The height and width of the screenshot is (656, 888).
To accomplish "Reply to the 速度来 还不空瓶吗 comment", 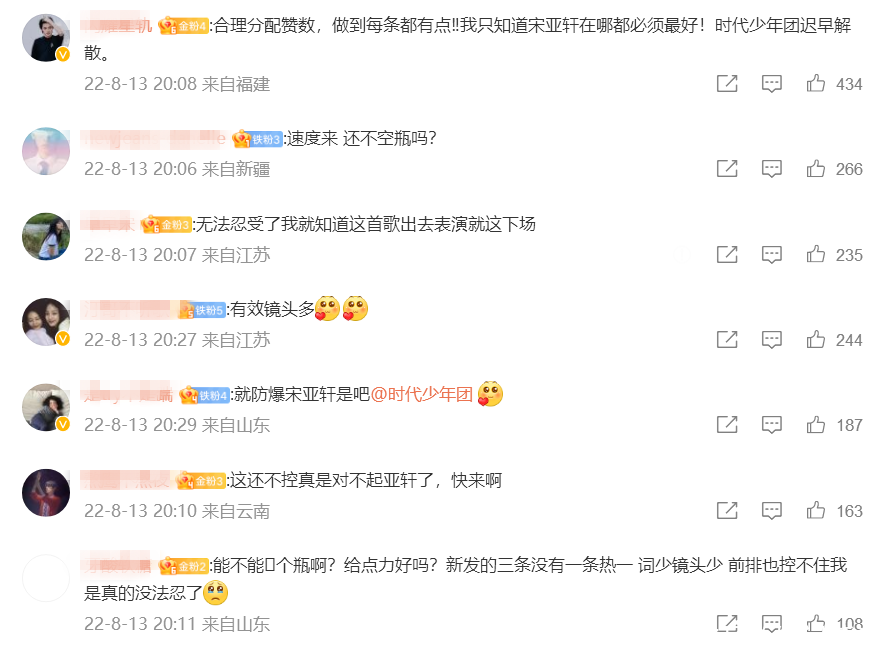I will 771,169.
